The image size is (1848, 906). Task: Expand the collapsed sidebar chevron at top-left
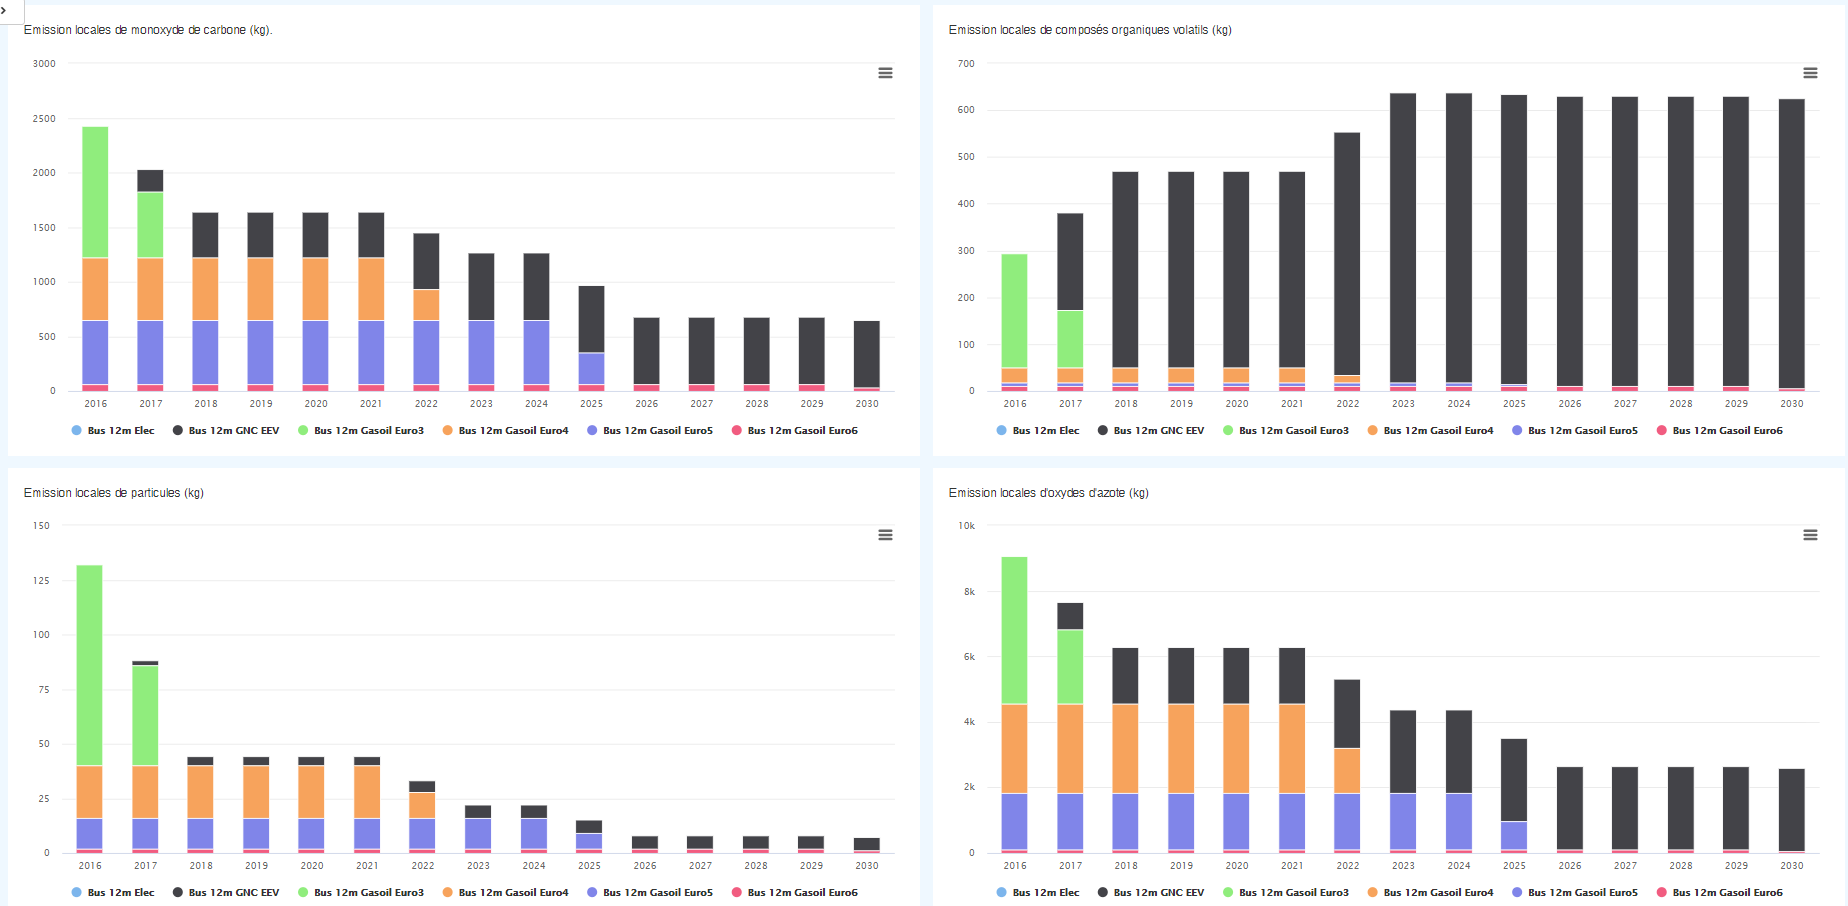coord(5,10)
